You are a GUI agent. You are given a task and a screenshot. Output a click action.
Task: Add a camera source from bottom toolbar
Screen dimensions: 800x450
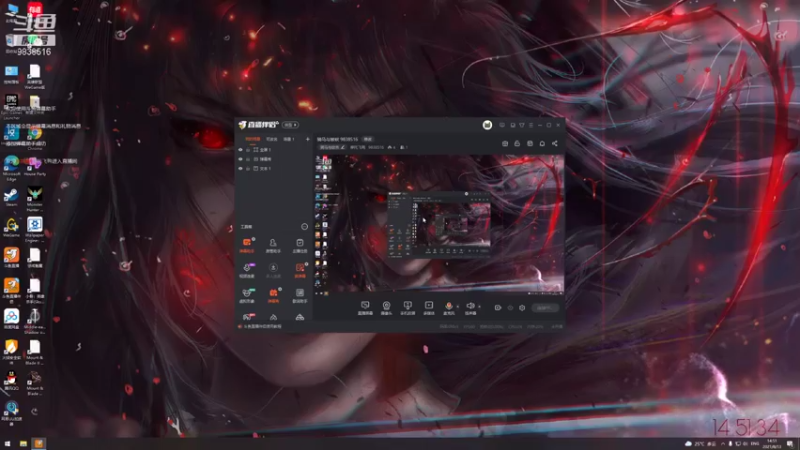386,308
